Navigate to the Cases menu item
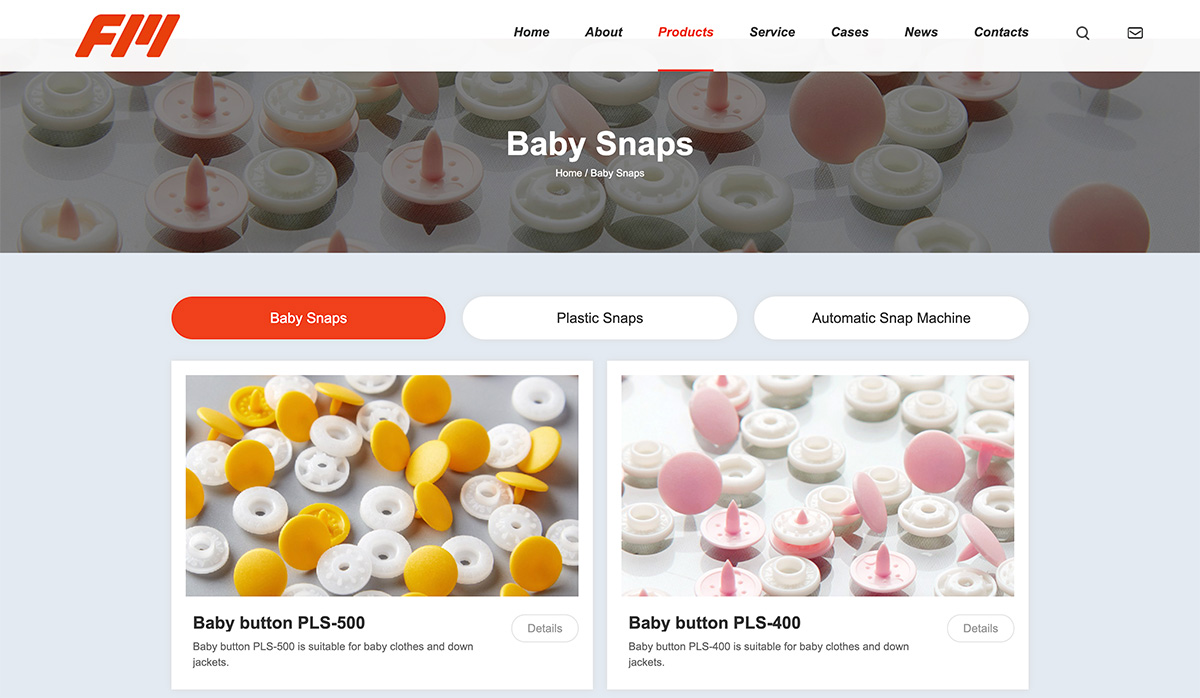1200x698 pixels. coord(850,32)
